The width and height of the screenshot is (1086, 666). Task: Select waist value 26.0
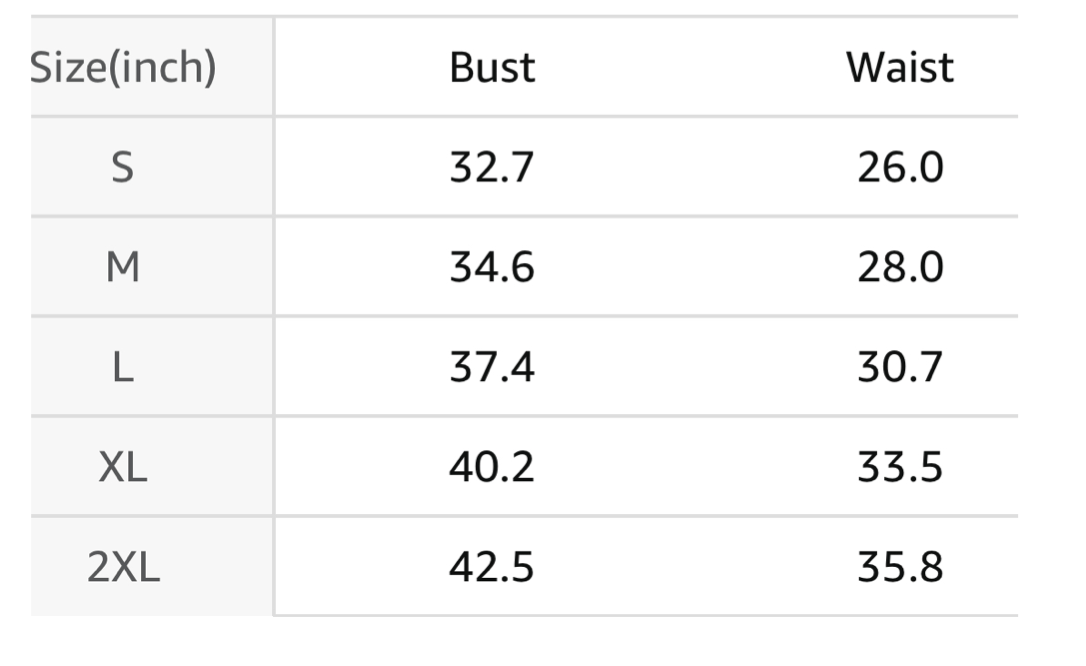(900, 168)
